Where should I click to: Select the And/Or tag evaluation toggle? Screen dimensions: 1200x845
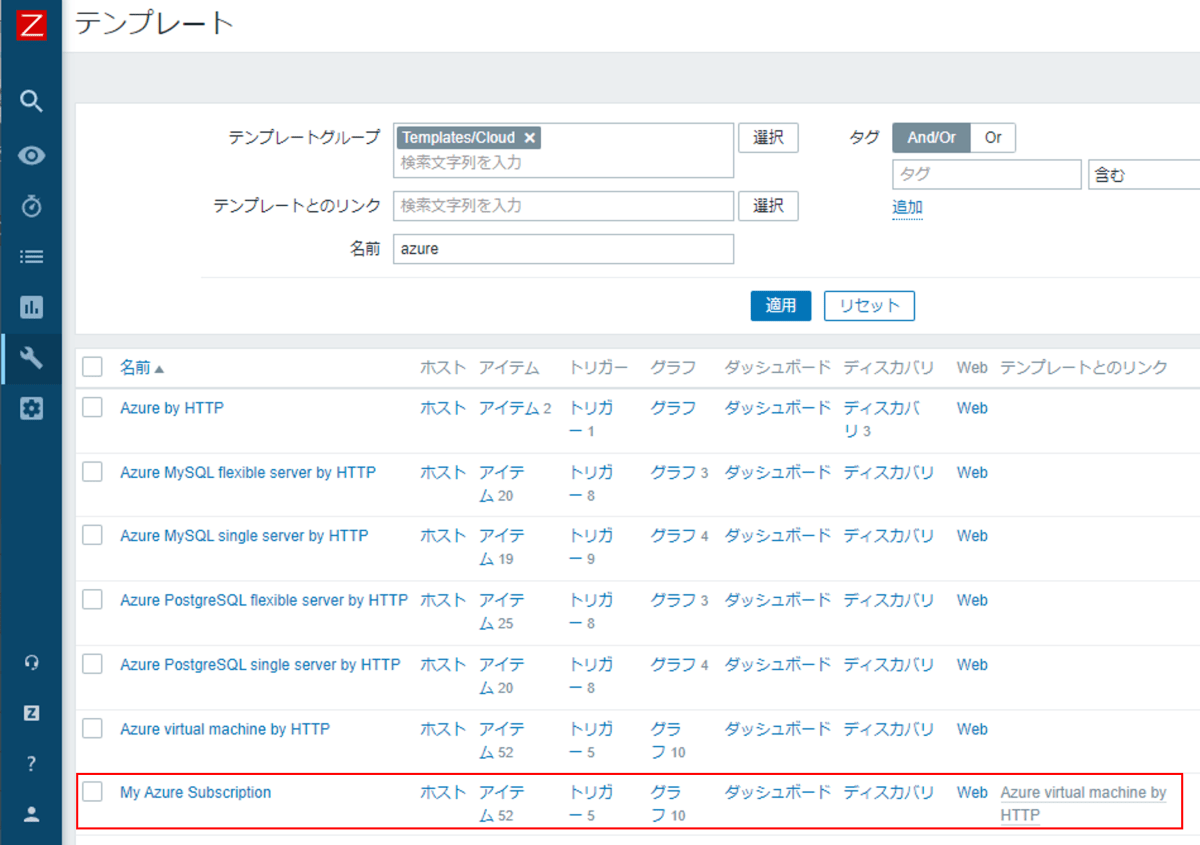click(x=931, y=138)
